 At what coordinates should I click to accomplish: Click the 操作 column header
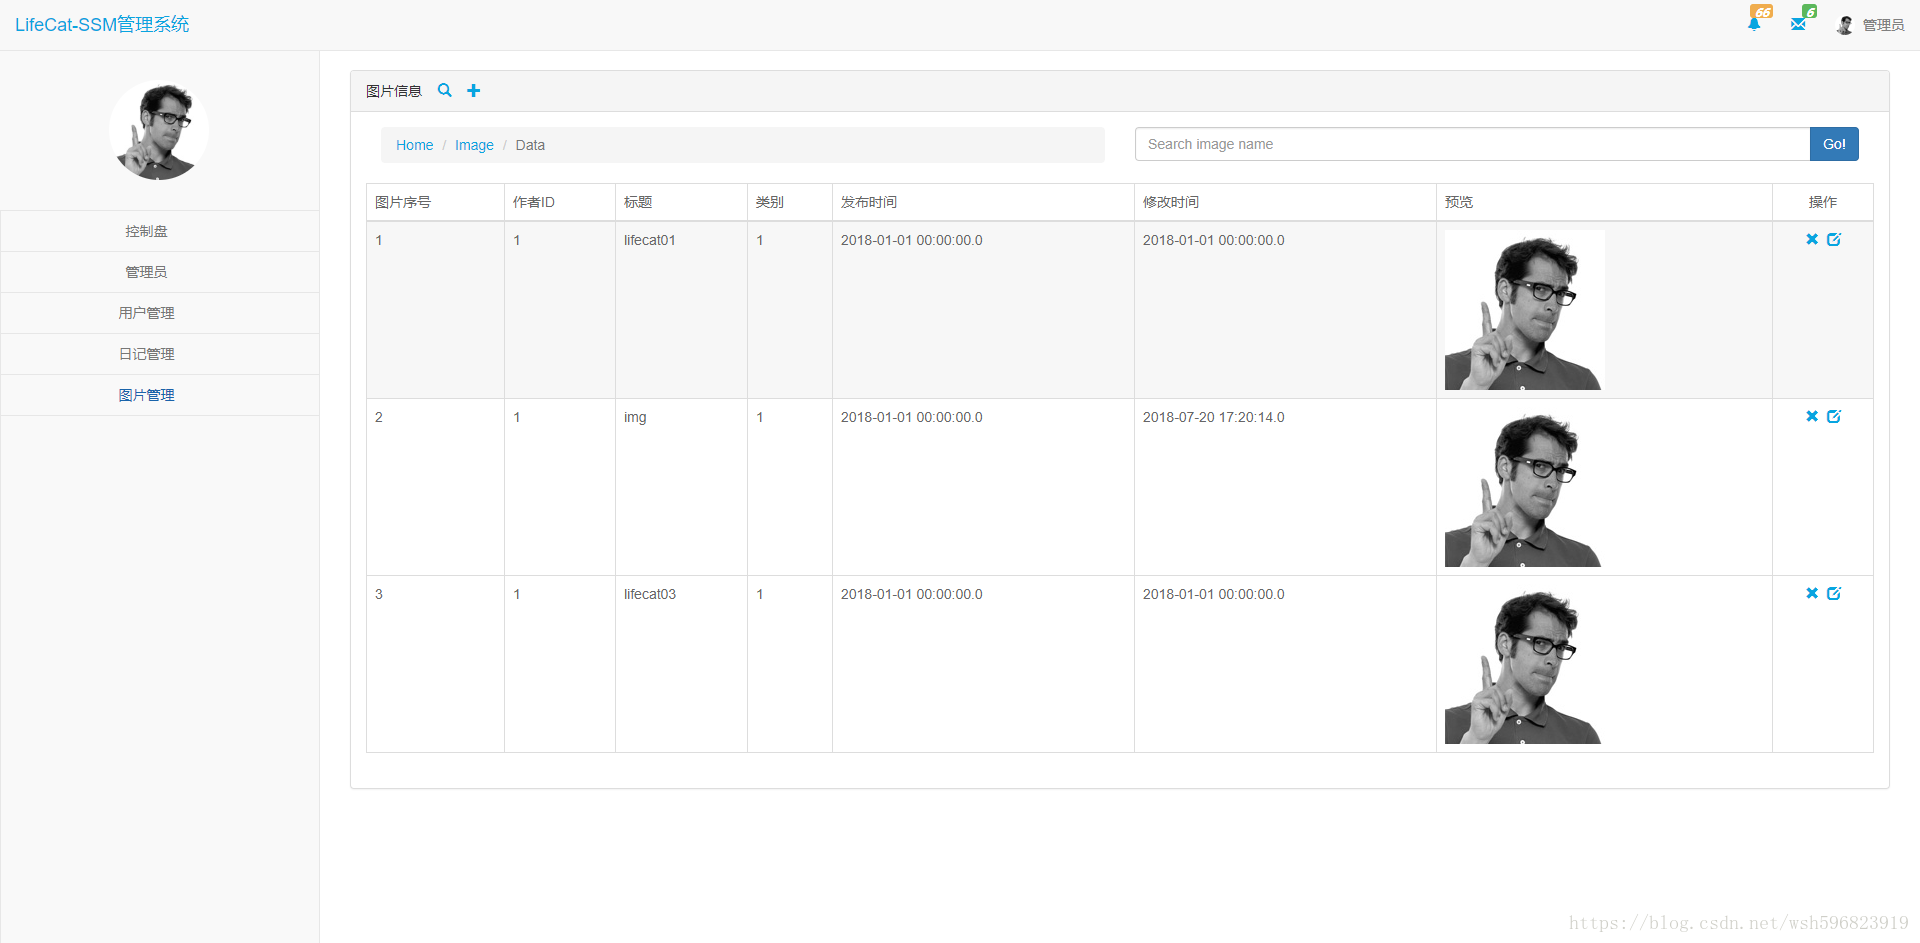tap(1823, 202)
